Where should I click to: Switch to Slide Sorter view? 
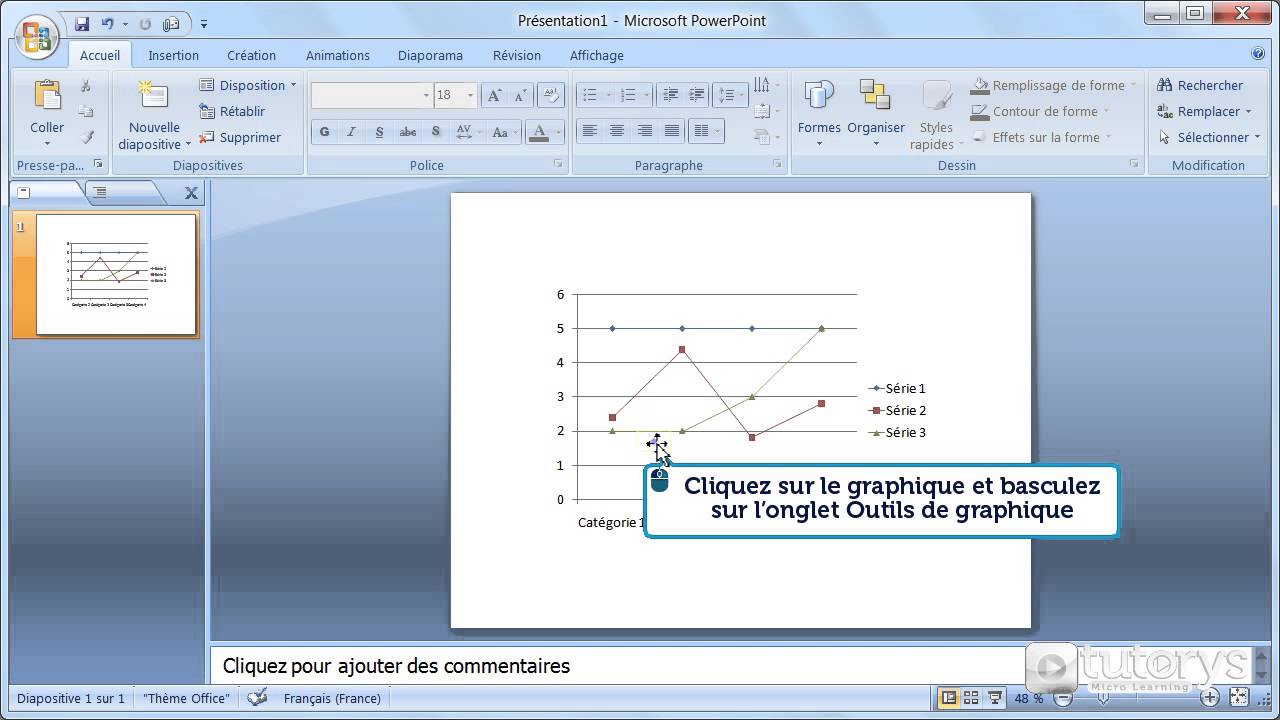coord(971,698)
